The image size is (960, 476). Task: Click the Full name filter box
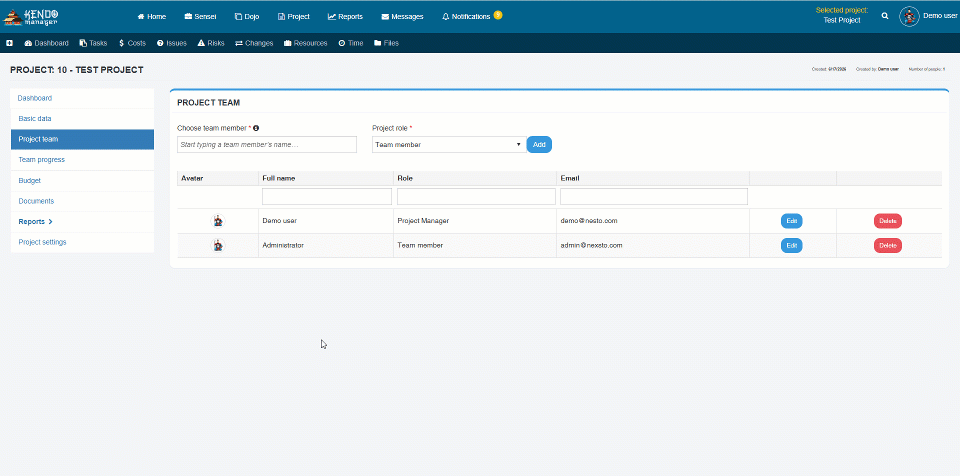coord(327,197)
